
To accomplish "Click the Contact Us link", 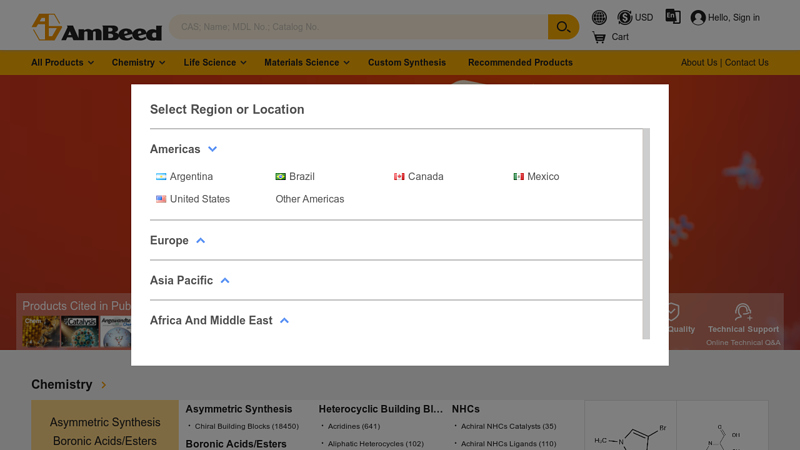I will (747, 62).
